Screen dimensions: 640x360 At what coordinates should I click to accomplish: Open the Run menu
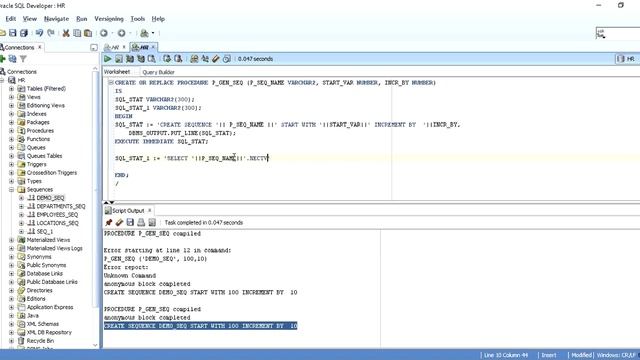pos(82,19)
